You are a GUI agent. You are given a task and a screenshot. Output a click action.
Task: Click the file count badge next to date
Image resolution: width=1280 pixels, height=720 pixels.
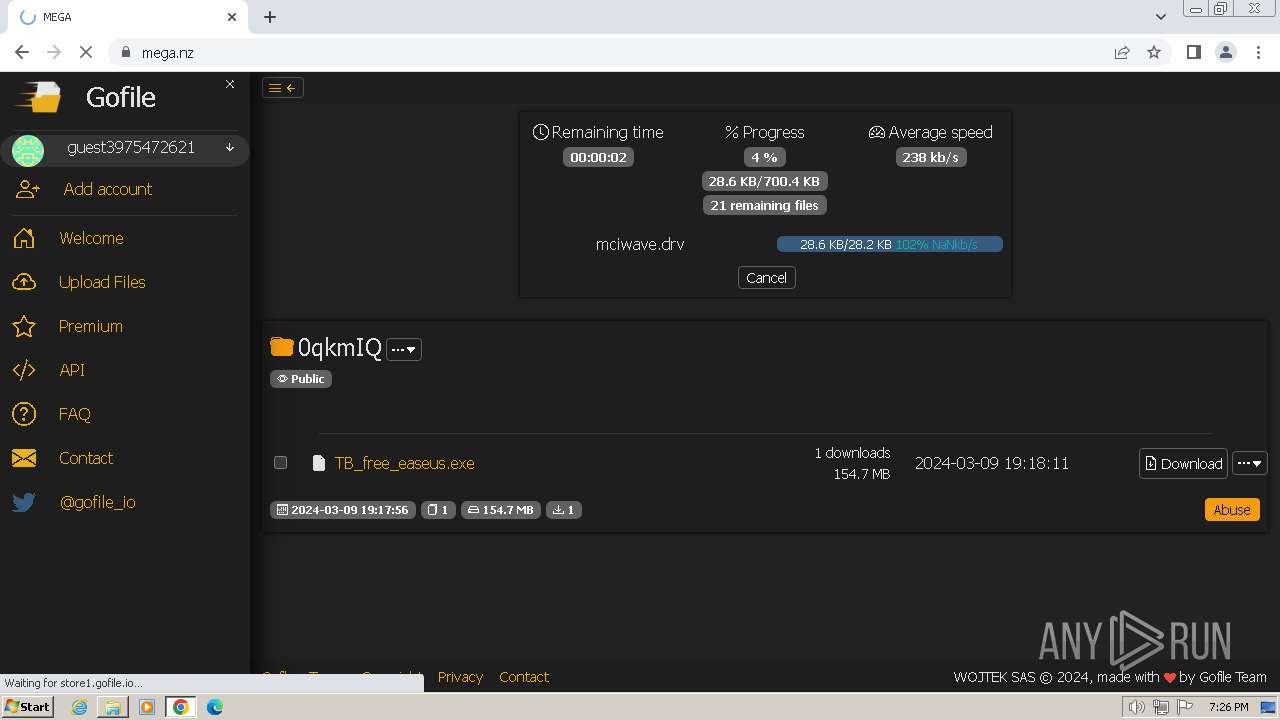(x=438, y=510)
